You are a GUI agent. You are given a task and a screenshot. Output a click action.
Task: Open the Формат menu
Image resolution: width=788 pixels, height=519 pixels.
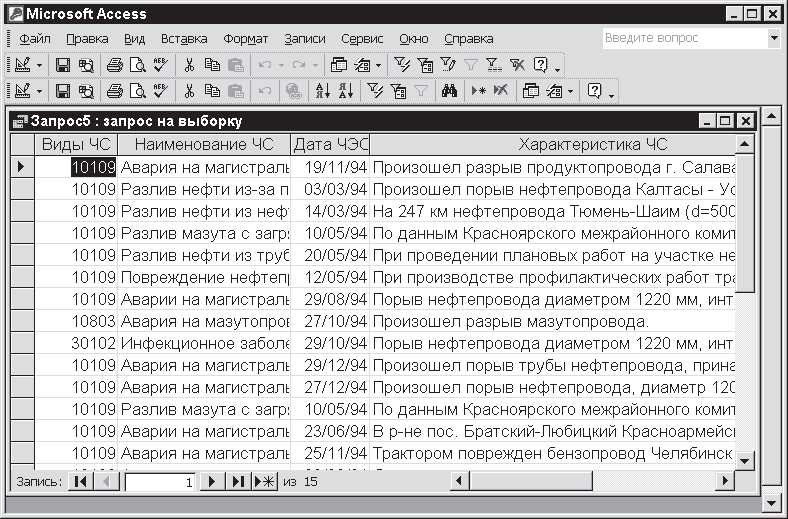point(245,39)
